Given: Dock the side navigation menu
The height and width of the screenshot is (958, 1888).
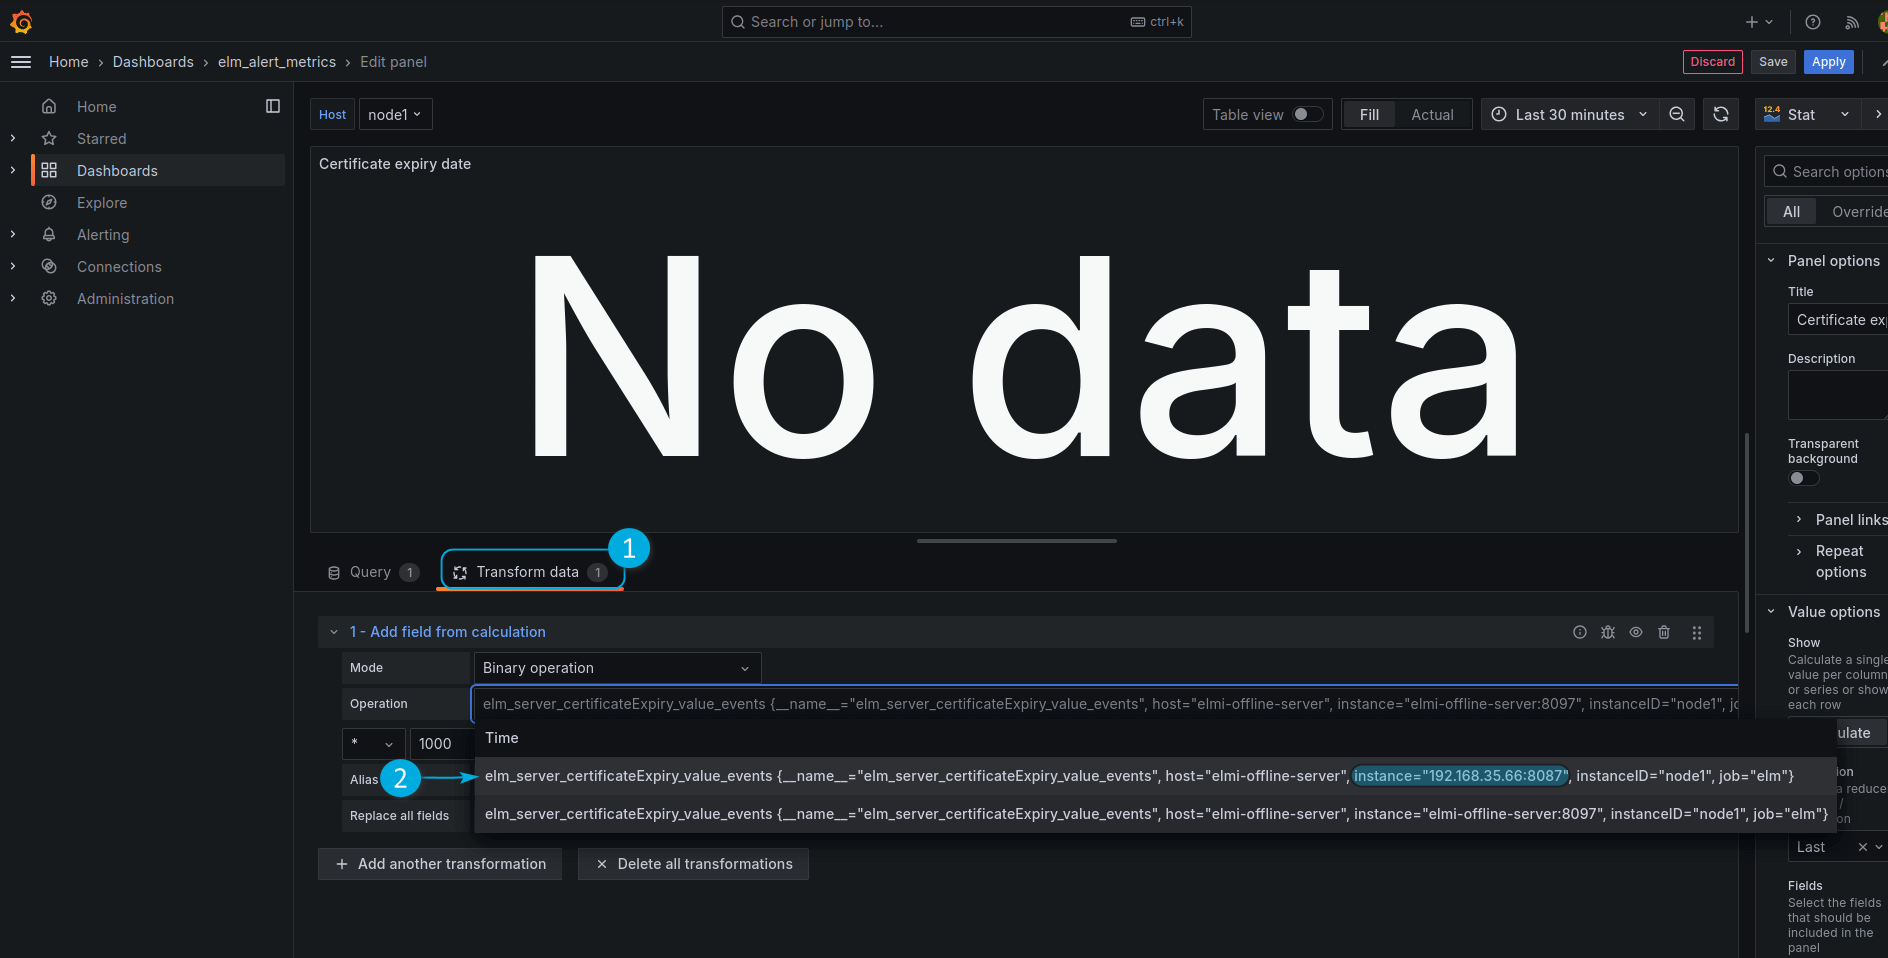Looking at the screenshot, I should click(273, 107).
